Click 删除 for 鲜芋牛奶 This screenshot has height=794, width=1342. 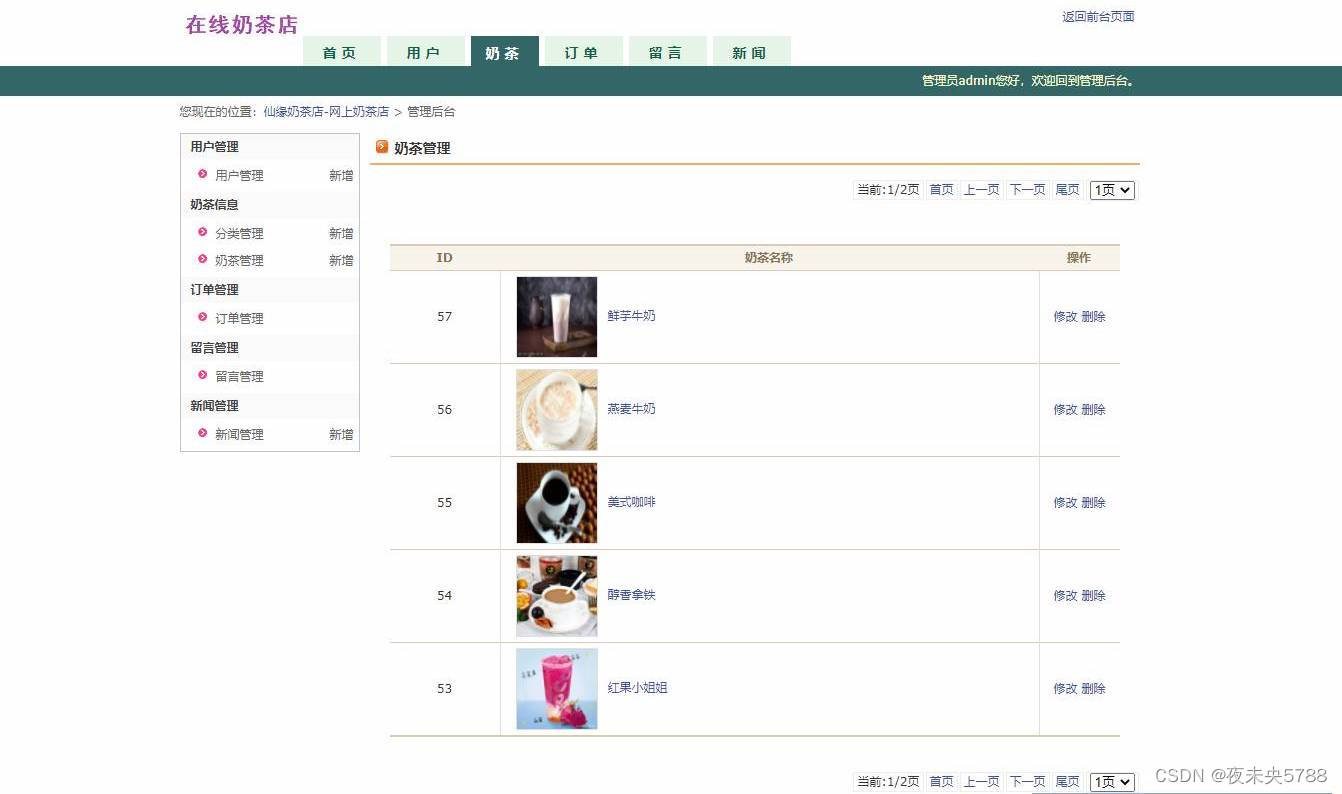click(x=1093, y=316)
